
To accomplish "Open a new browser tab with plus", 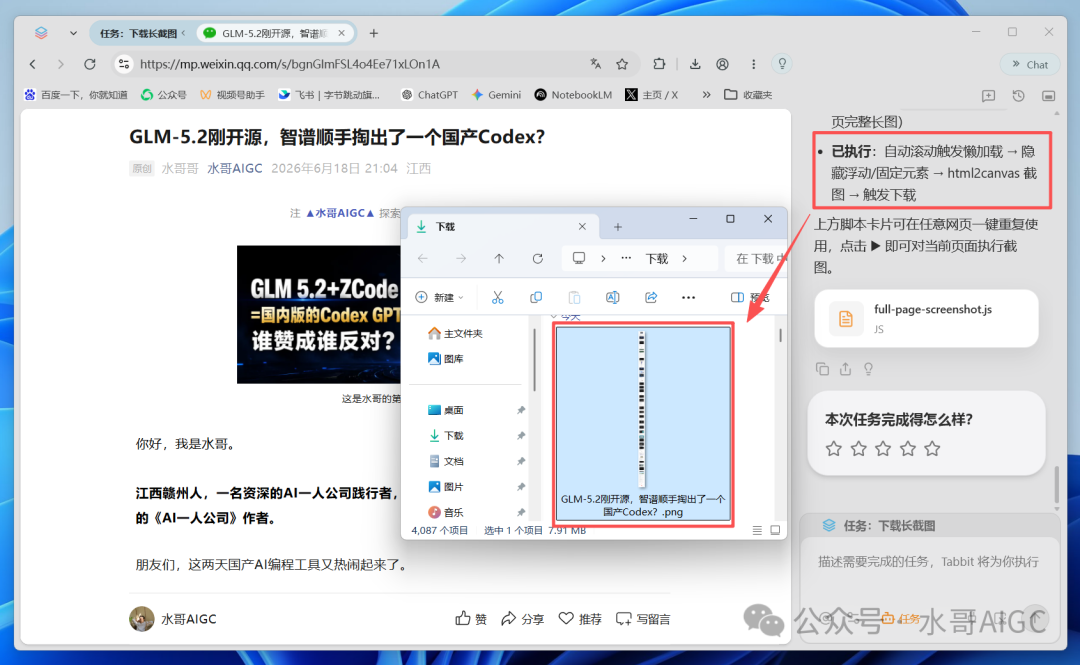I will pyautogui.click(x=374, y=33).
